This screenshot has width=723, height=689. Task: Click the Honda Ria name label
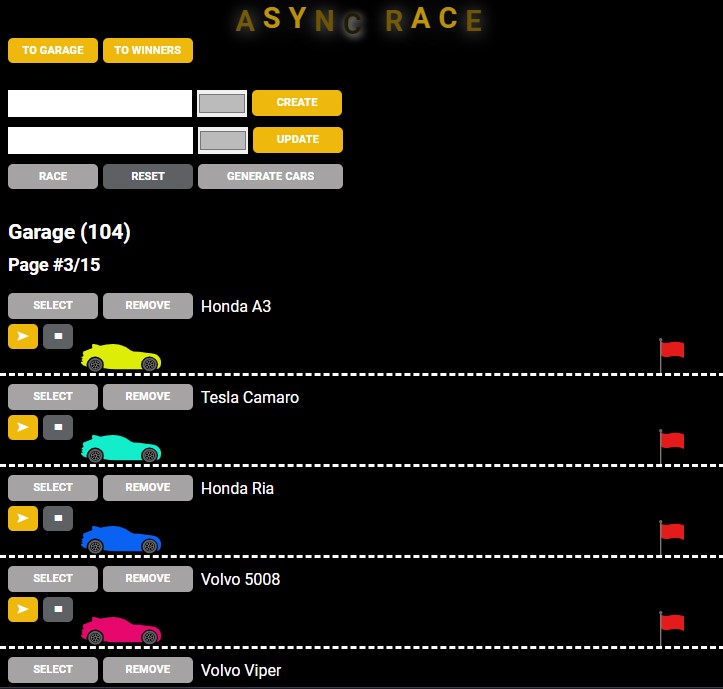237,488
